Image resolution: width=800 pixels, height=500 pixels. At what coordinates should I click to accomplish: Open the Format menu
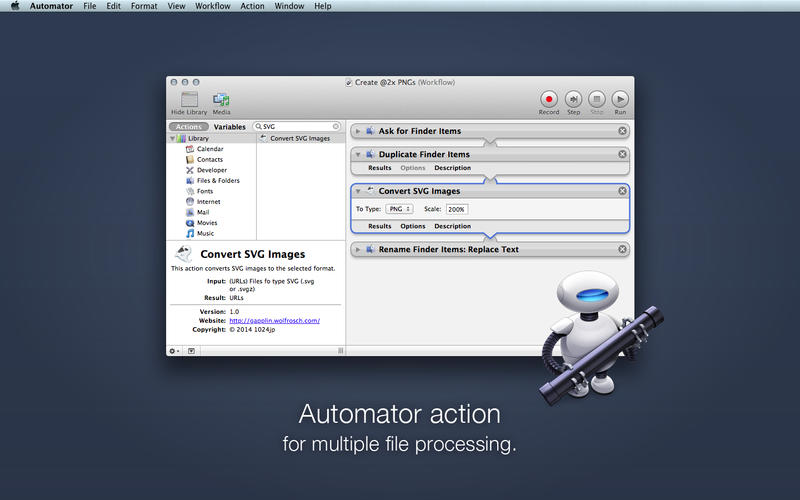coord(144,6)
